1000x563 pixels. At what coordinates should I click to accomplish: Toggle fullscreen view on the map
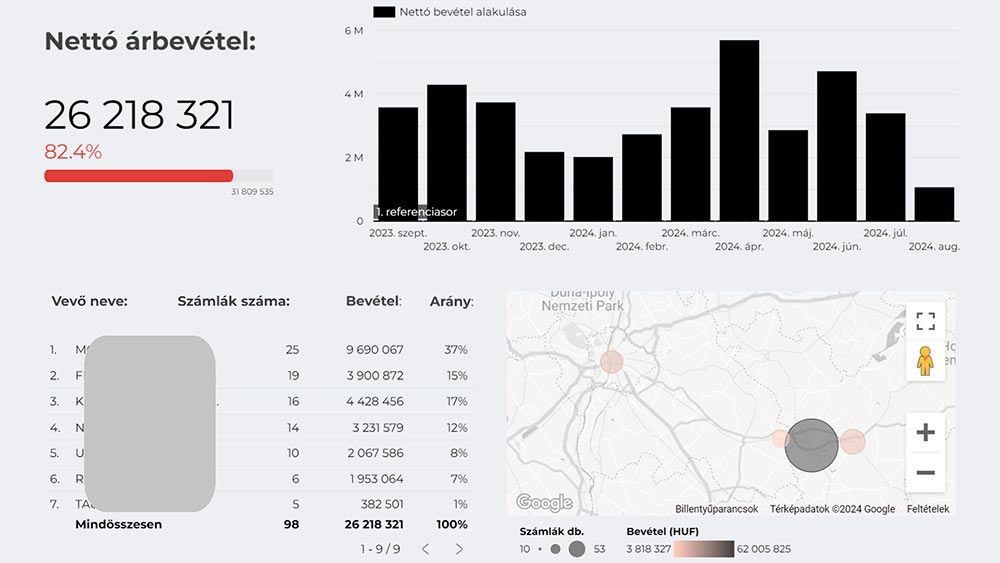[x=925, y=321]
